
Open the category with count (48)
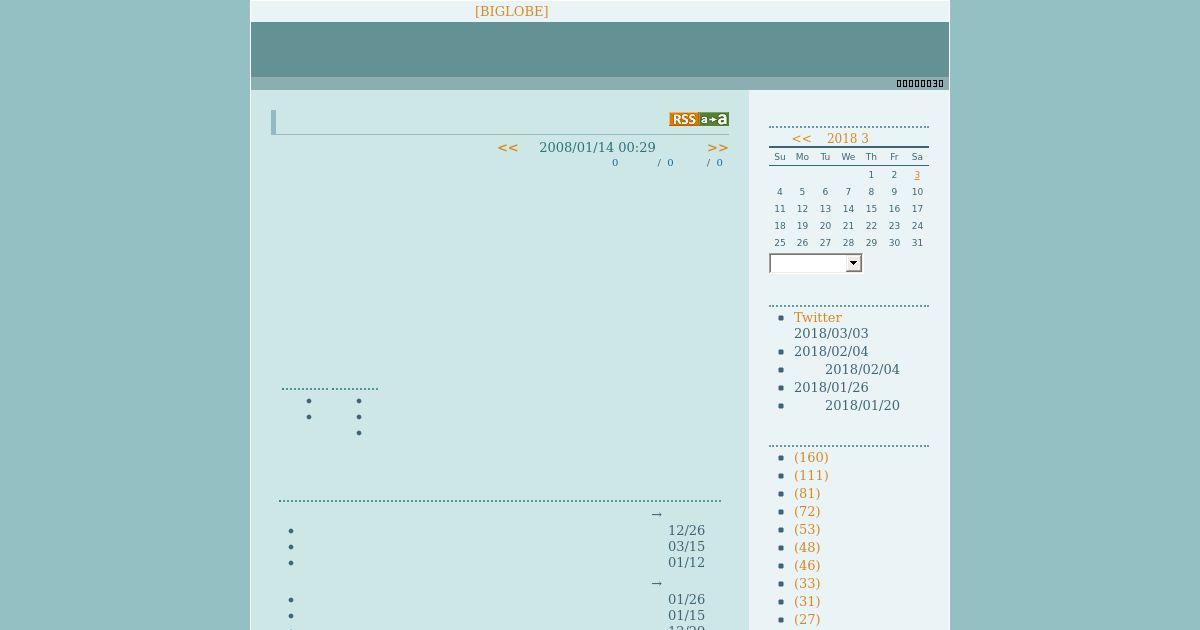(x=807, y=548)
